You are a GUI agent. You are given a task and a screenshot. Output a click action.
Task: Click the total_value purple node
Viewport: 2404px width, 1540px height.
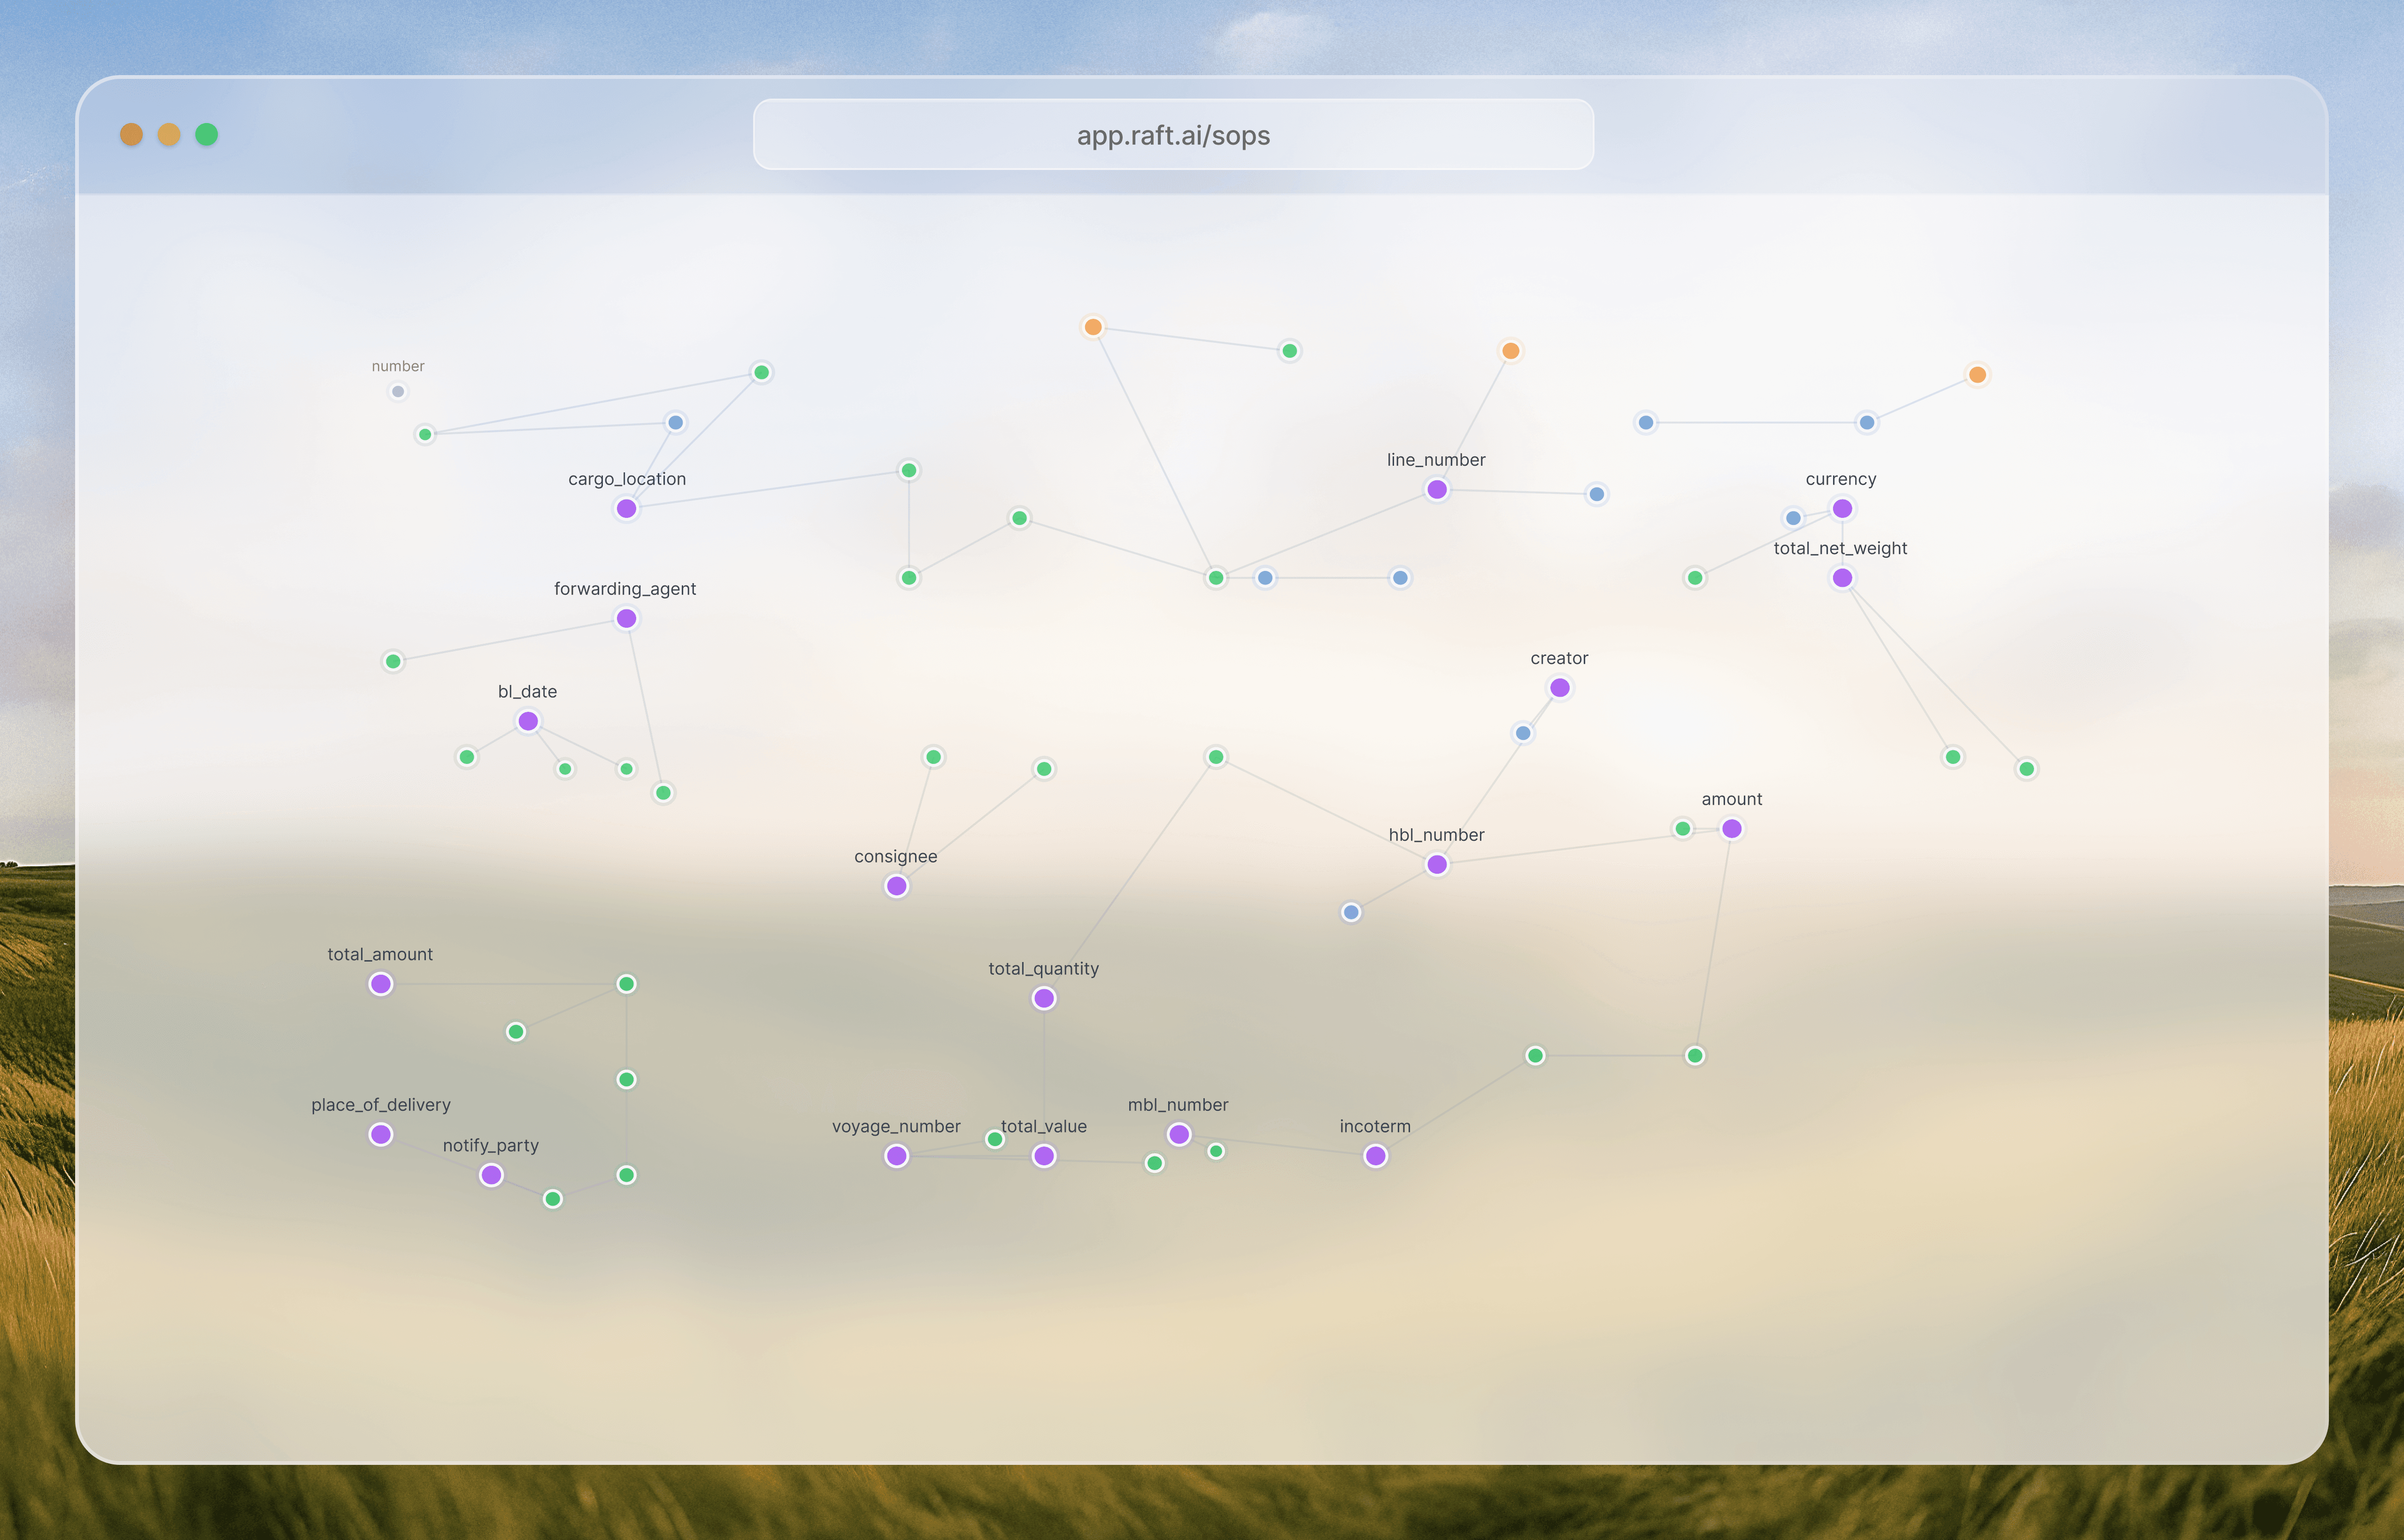click(1044, 1156)
